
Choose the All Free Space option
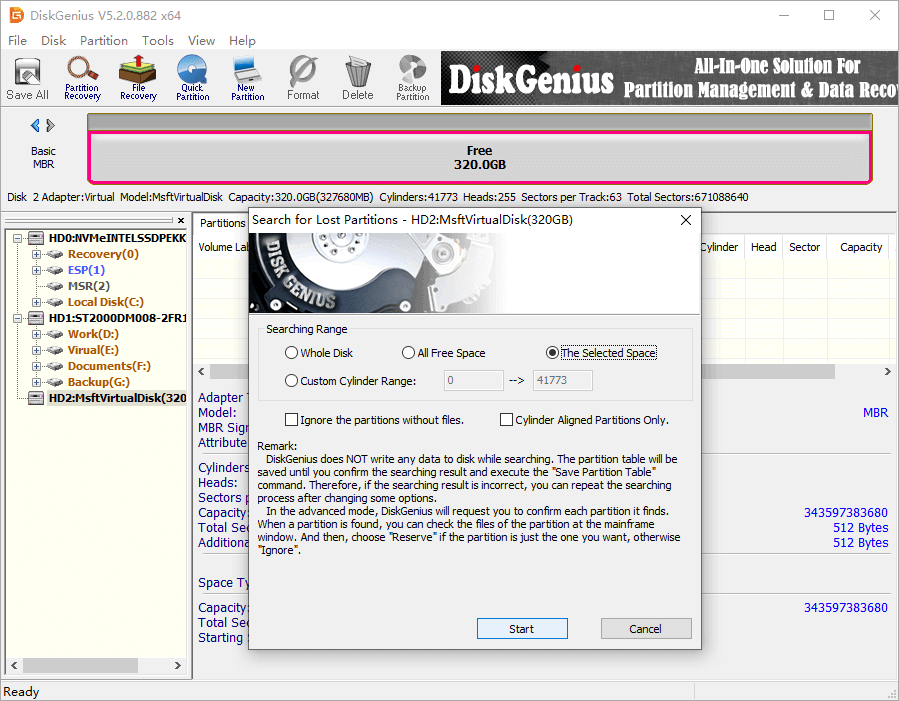pyautogui.click(x=408, y=353)
